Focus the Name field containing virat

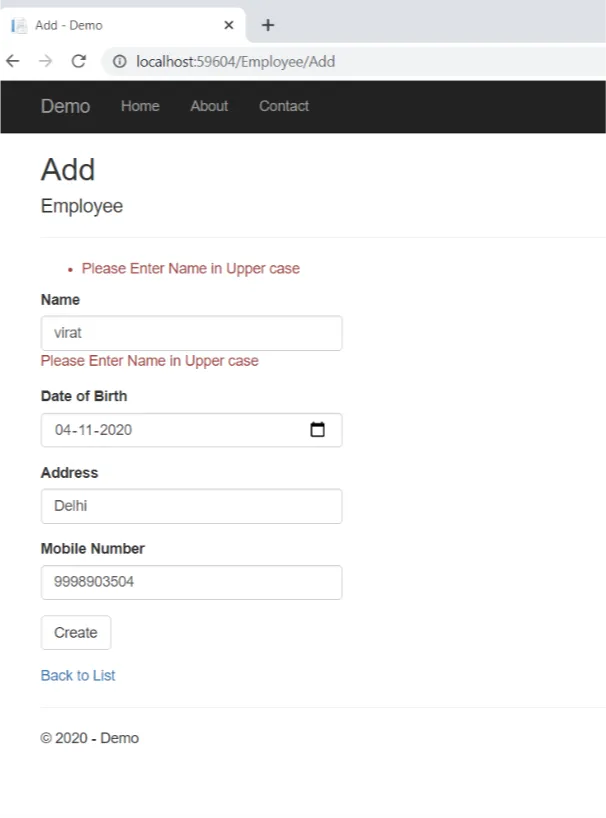point(191,333)
